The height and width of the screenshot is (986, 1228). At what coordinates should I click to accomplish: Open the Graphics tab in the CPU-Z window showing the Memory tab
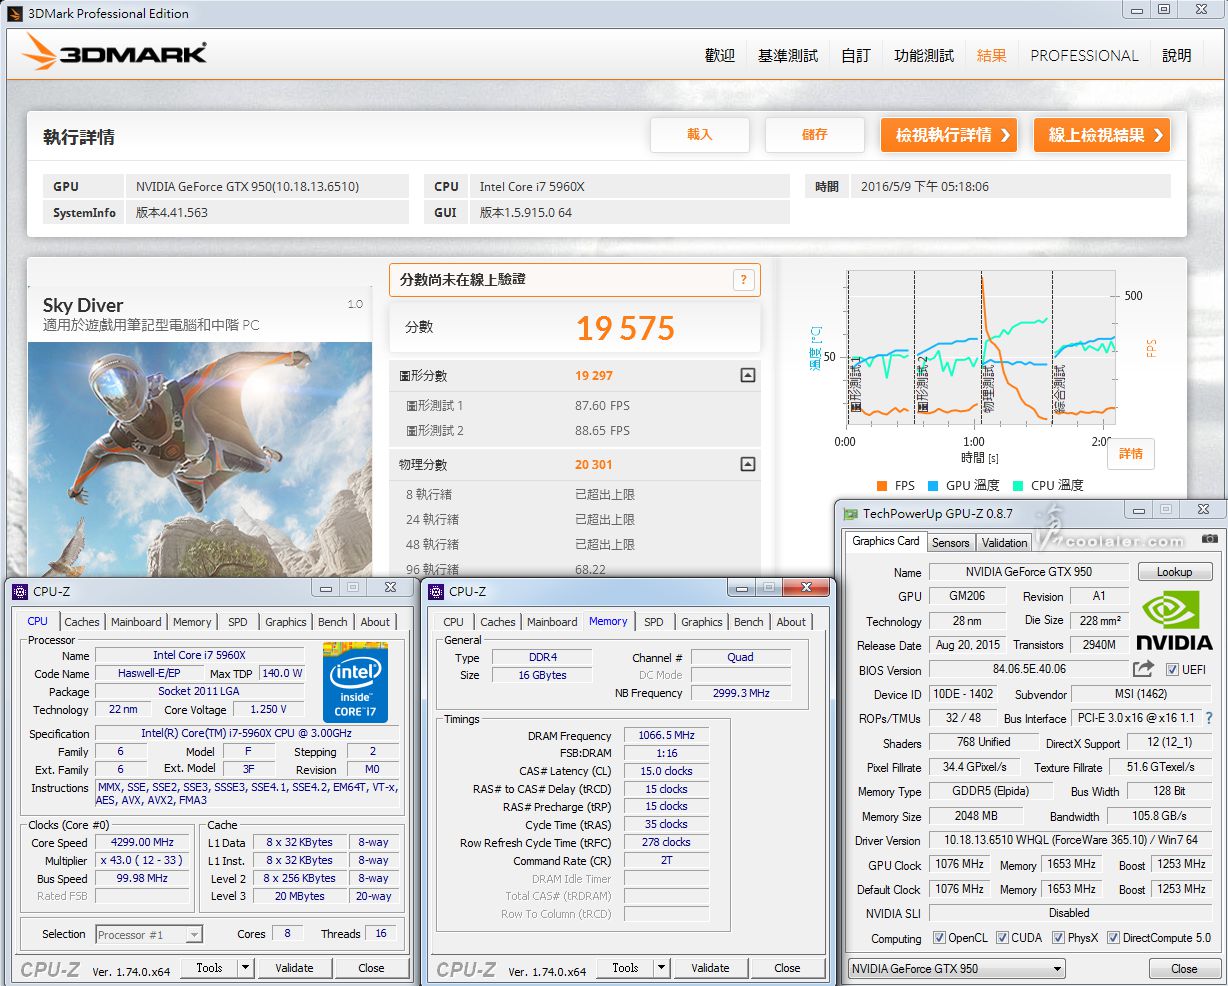coord(702,622)
